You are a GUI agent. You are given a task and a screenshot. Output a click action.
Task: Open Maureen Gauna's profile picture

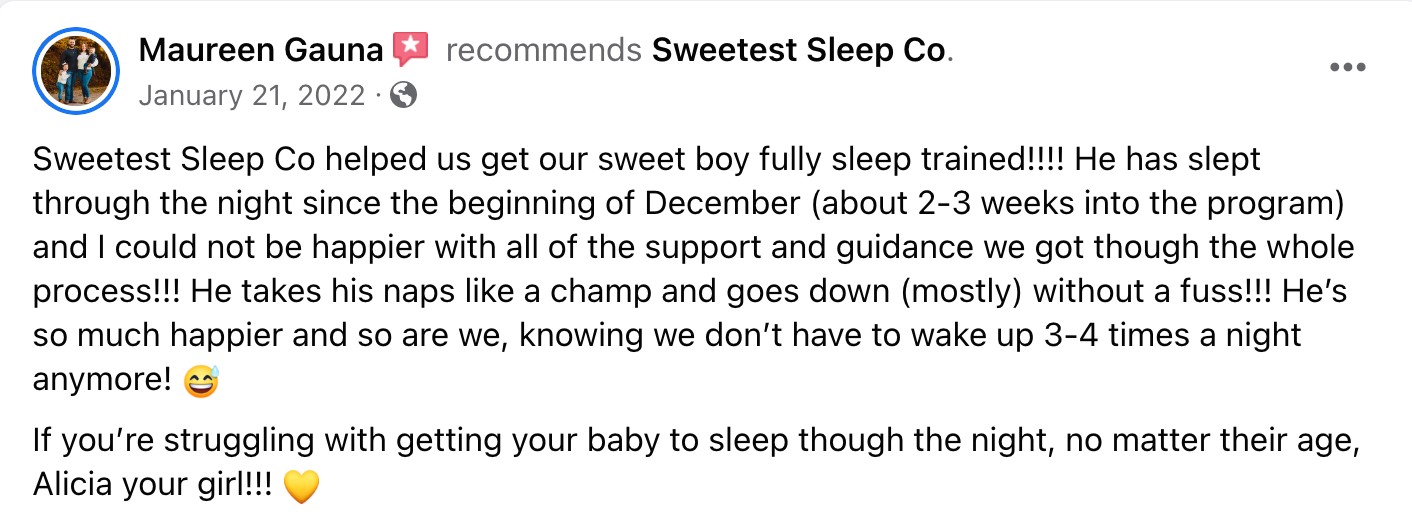[x=76, y=69]
